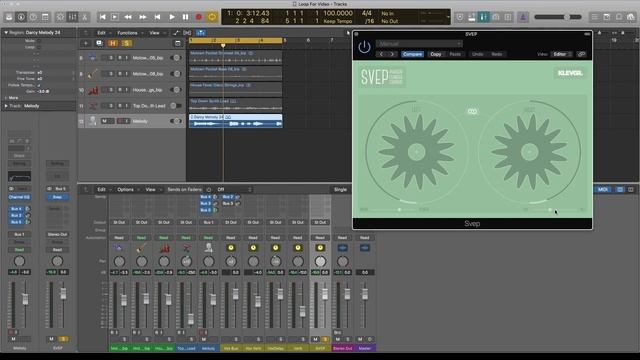Viewport: 640px width, 360px height.
Task: Toggle the Flex show/hide button
Action: click(x=187, y=33)
